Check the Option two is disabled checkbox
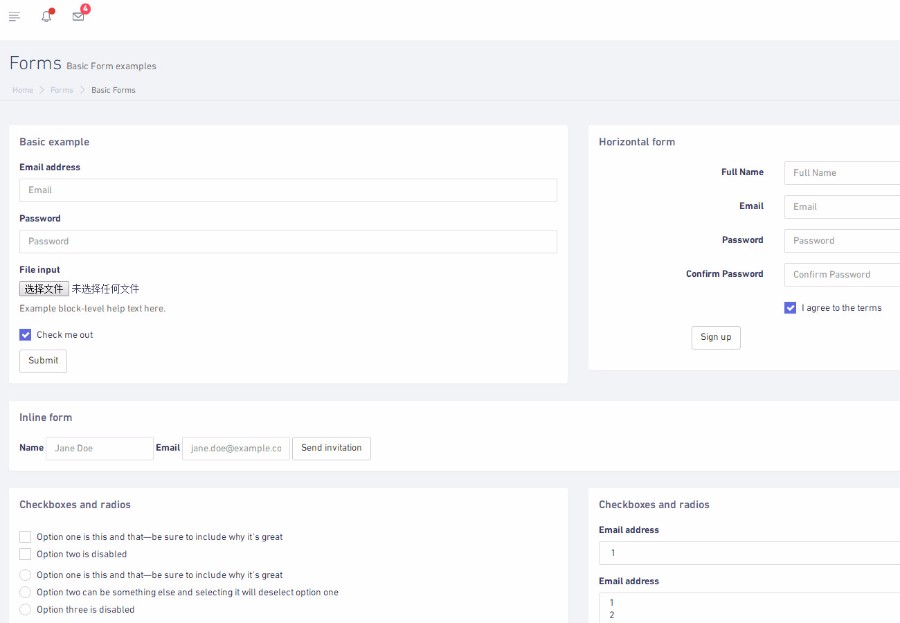This screenshot has height=623, width=900. [25, 554]
